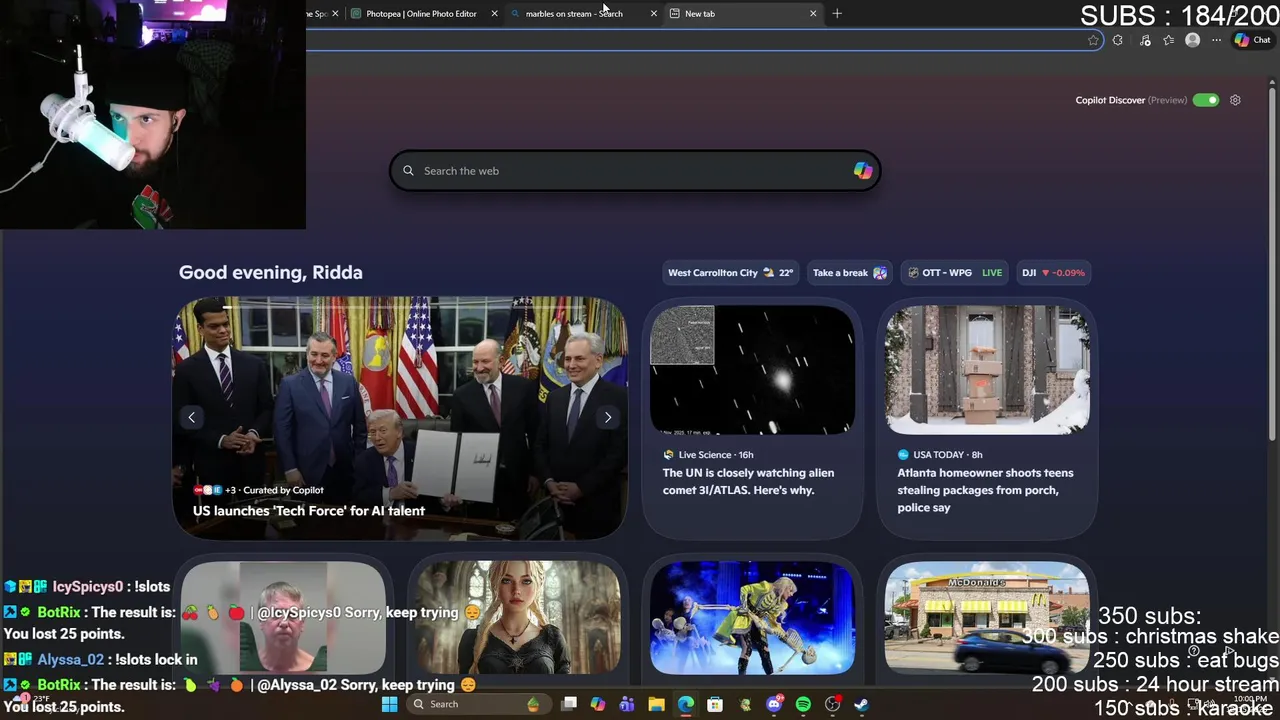This screenshot has width=1280, height=720.
Task: Switch to the Photopea Online Photo Editor tab
Action: click(x=420, y=14)
